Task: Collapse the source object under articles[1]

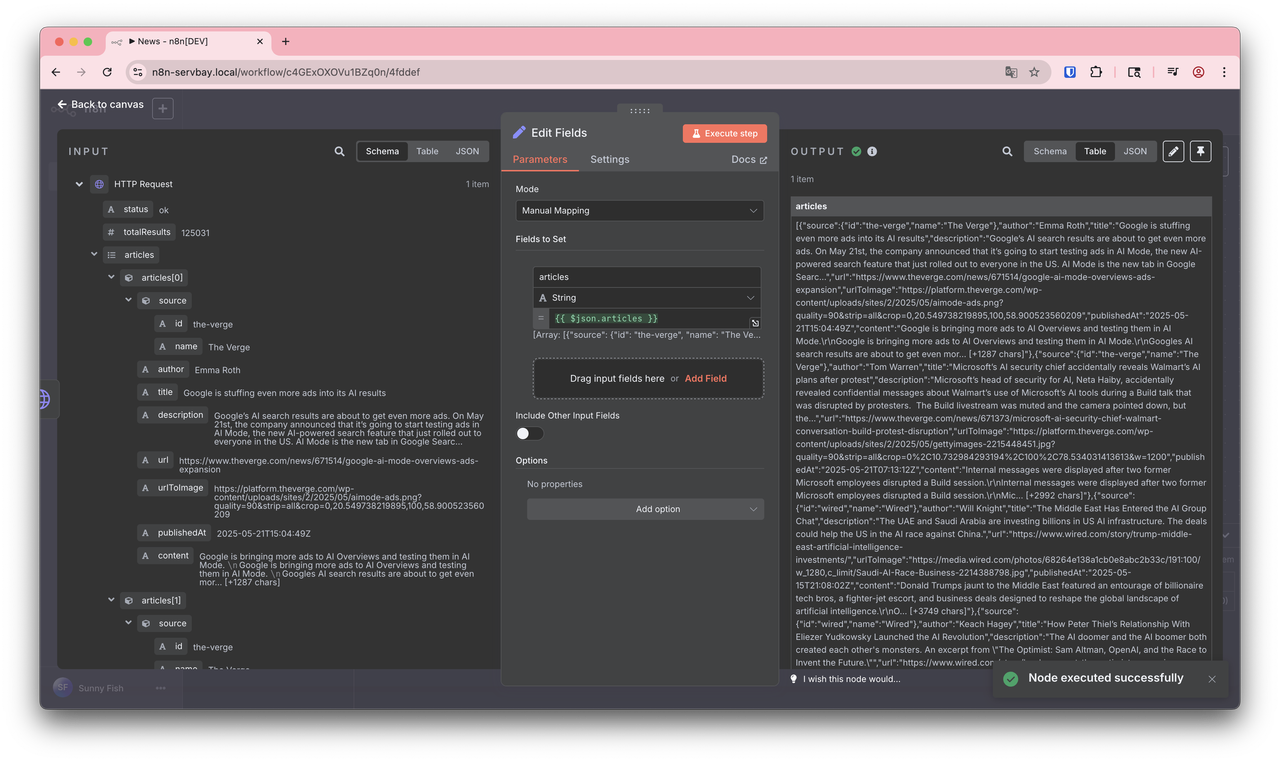Action: 128,623
